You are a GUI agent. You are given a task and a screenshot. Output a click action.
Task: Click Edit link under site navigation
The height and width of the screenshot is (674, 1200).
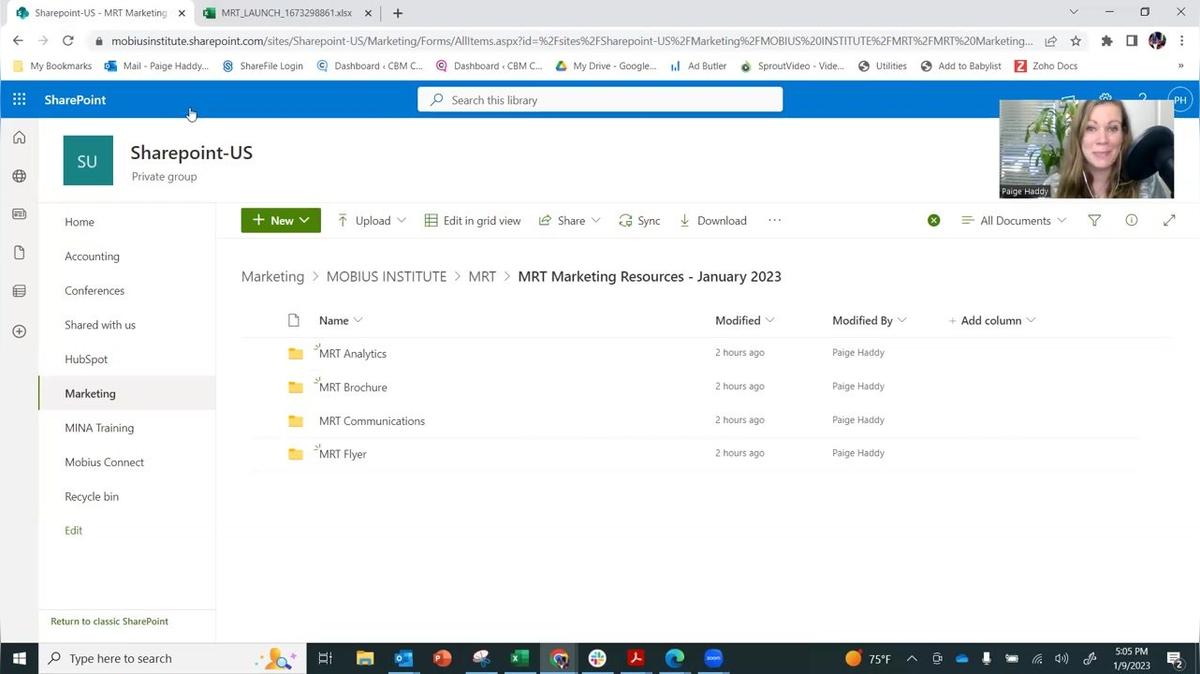pyautogui.click(x=74, y=530)
